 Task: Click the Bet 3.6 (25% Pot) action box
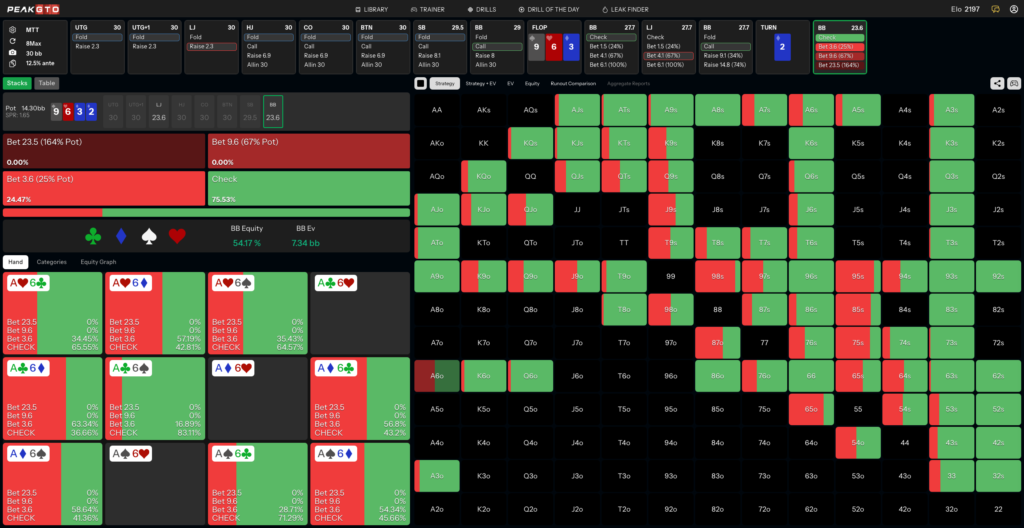pos(104,188)
